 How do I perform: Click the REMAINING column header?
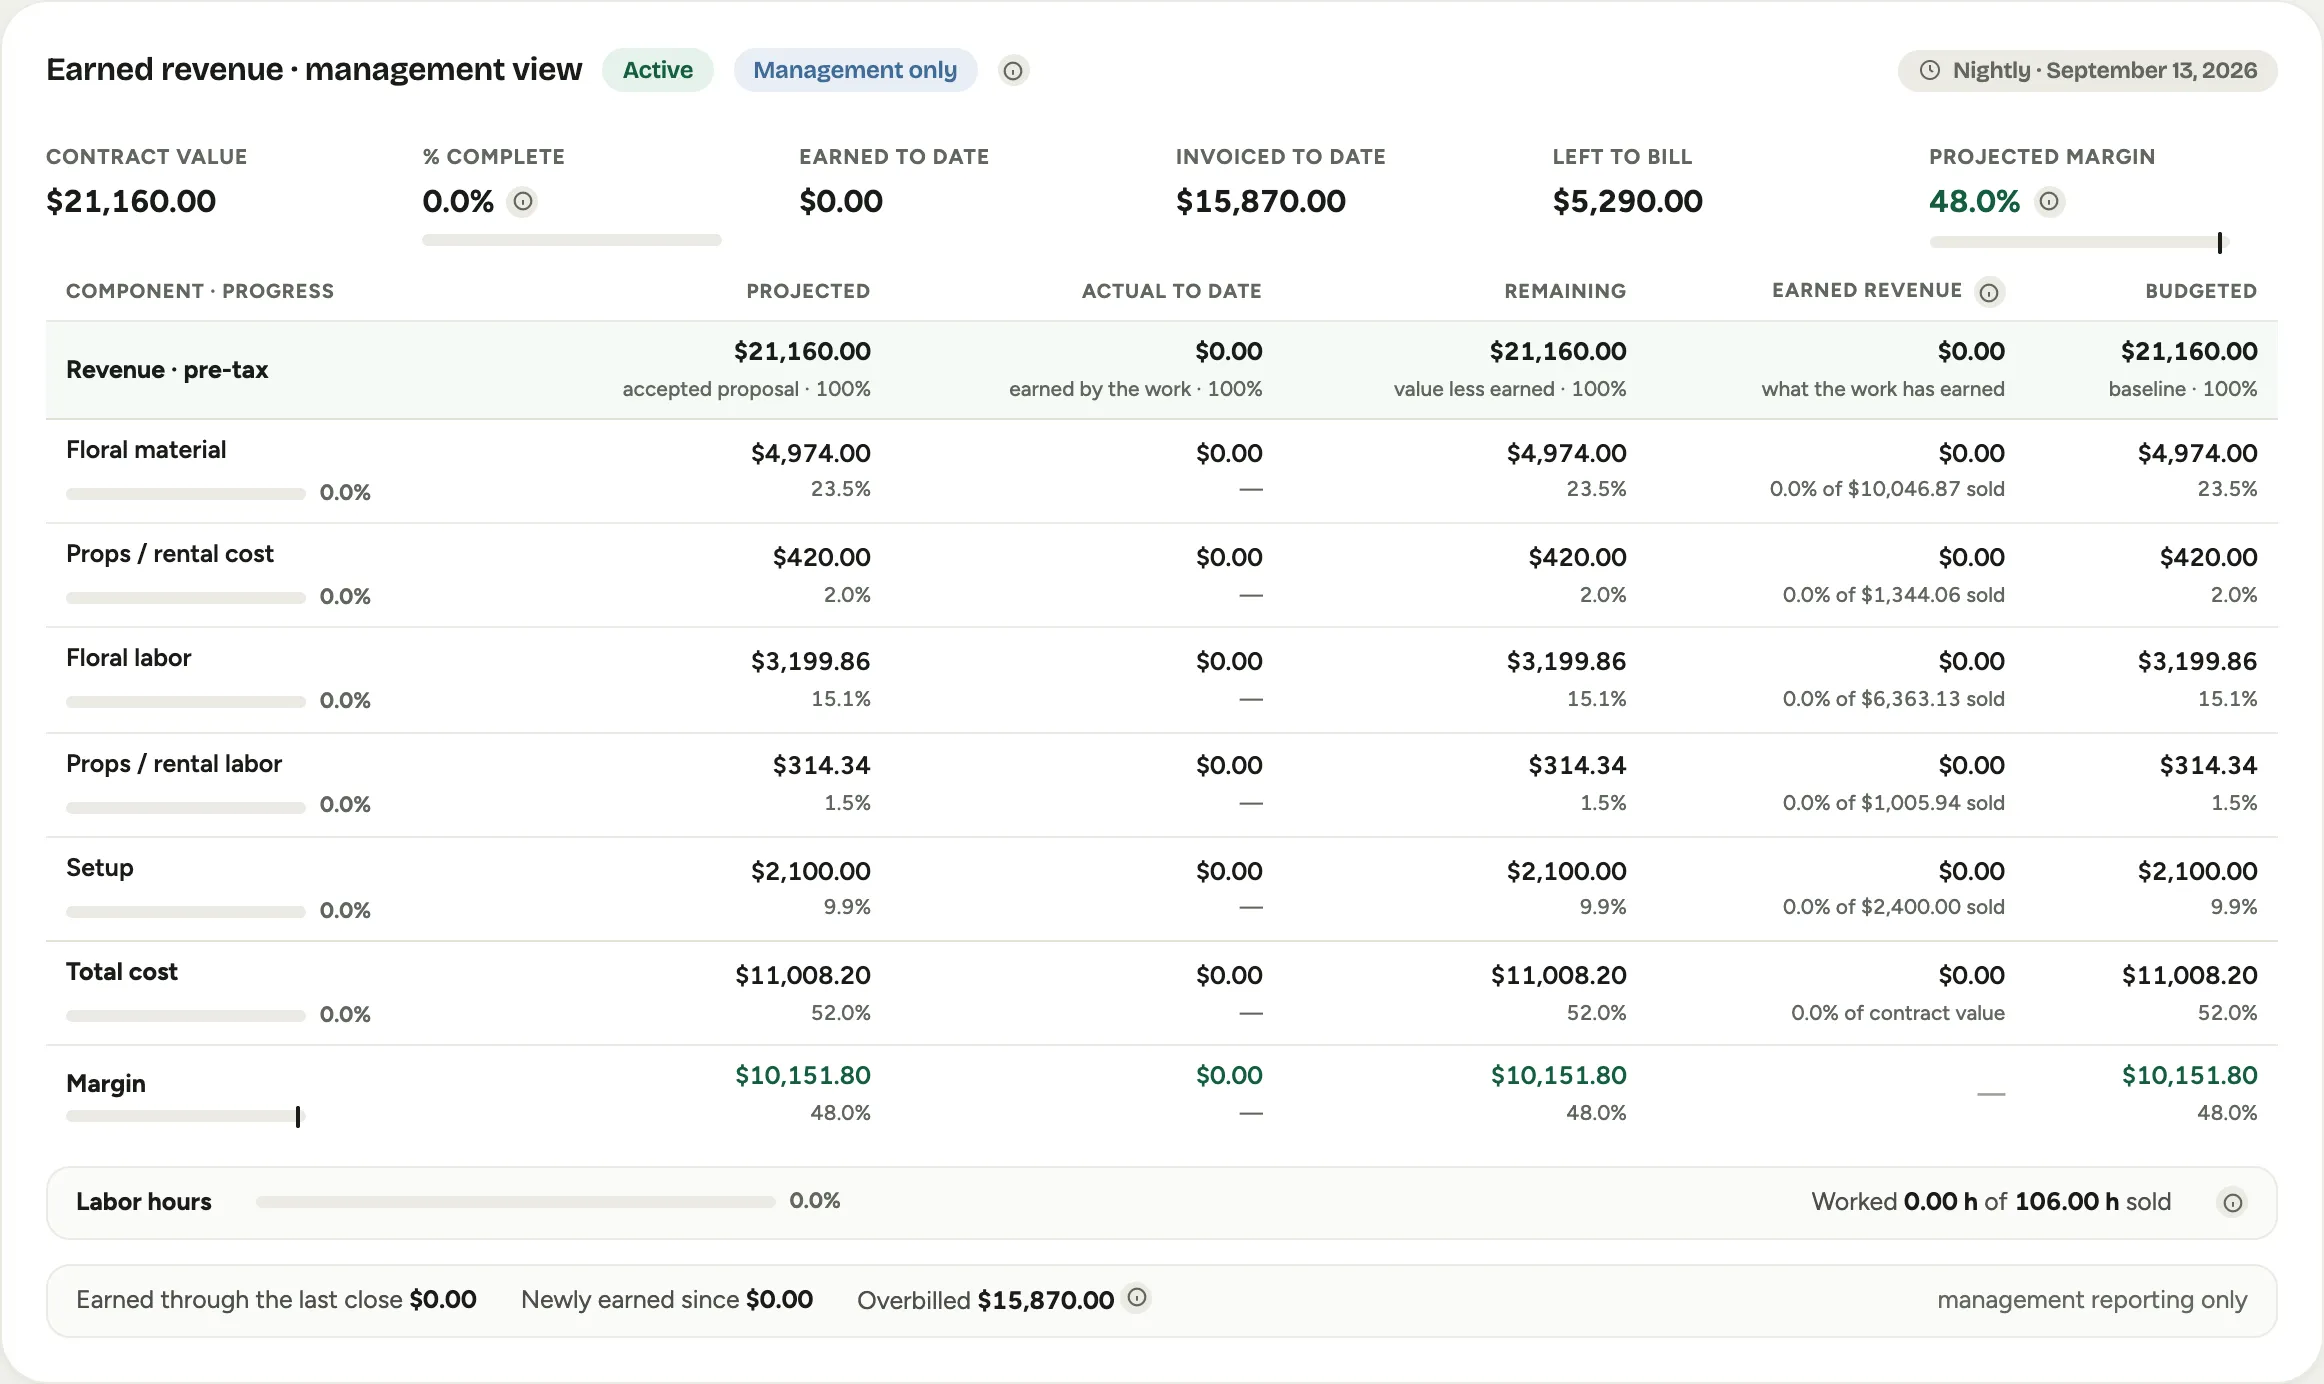[1565, 291]
